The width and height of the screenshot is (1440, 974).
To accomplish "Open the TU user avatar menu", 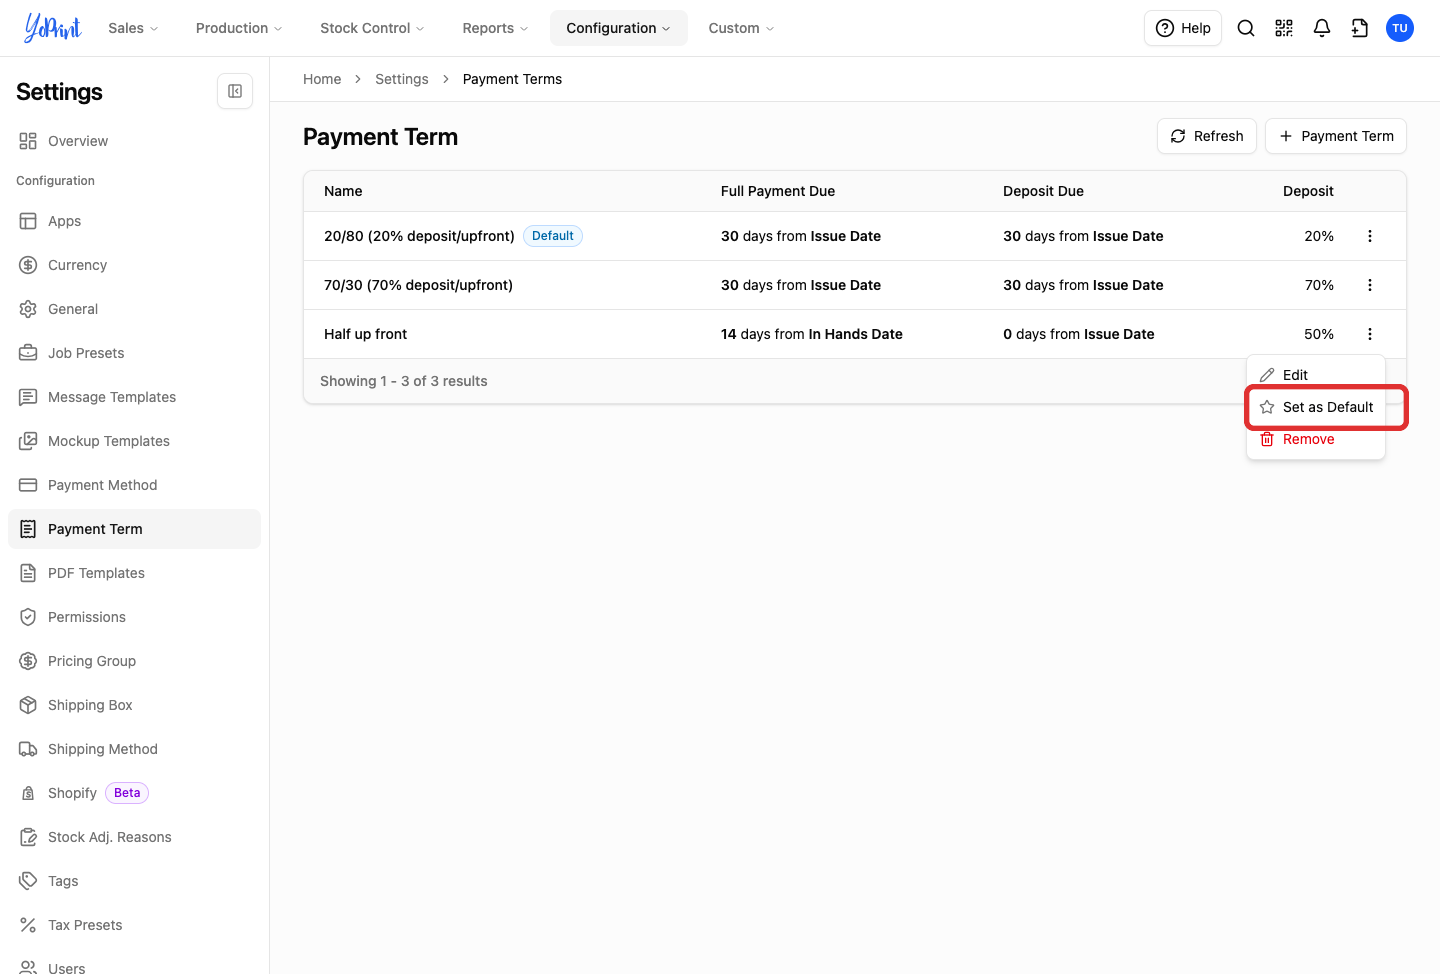I will tap(1400, 28).
